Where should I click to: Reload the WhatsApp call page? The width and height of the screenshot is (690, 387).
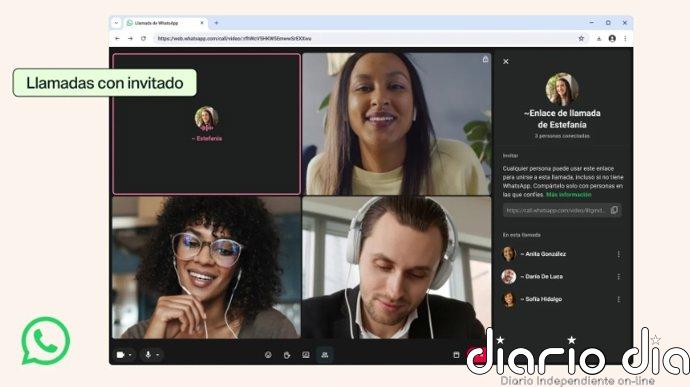(x=143, y=39)
